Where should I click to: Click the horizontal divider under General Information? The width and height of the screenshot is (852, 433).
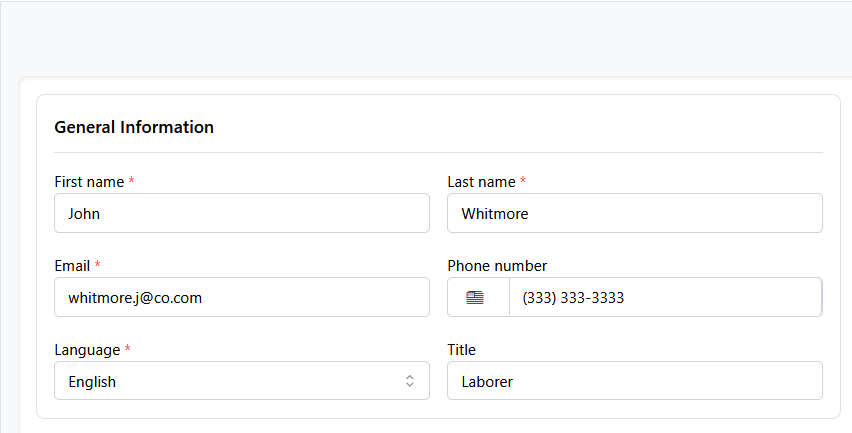tap(438, 152)
